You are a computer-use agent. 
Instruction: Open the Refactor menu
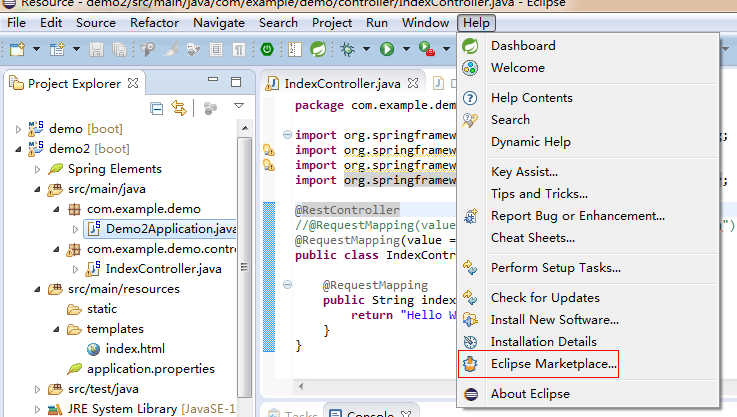(x=154, y=23)
